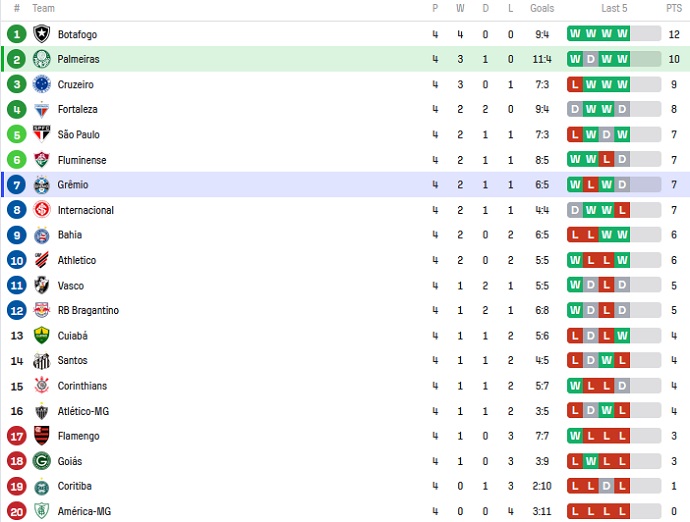Click the Cruzeiro club crest icon
The height and width of the screenshot is (522, 690).
(41, 84)
